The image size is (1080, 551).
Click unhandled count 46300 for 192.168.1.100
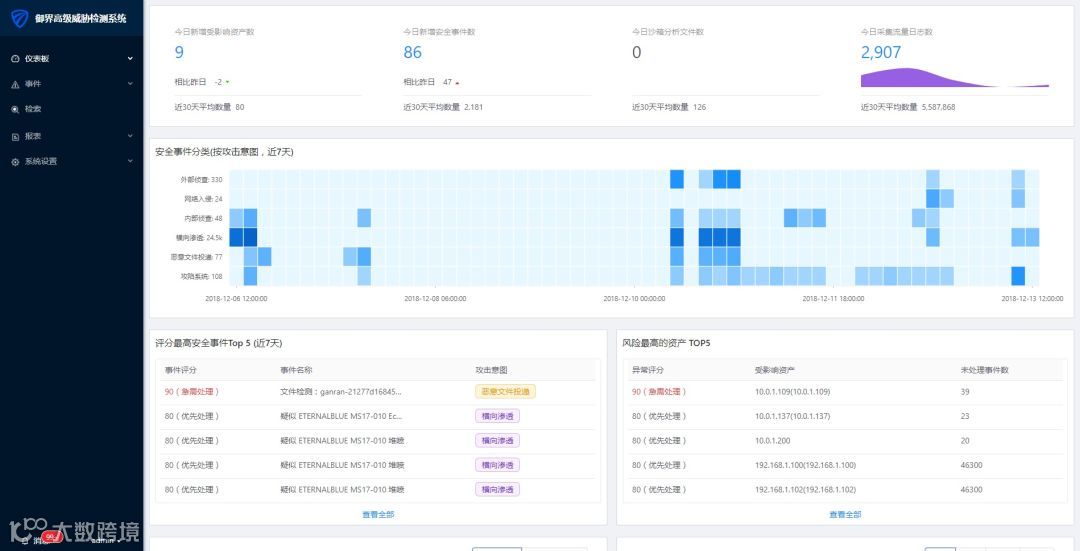click(972, 466)
